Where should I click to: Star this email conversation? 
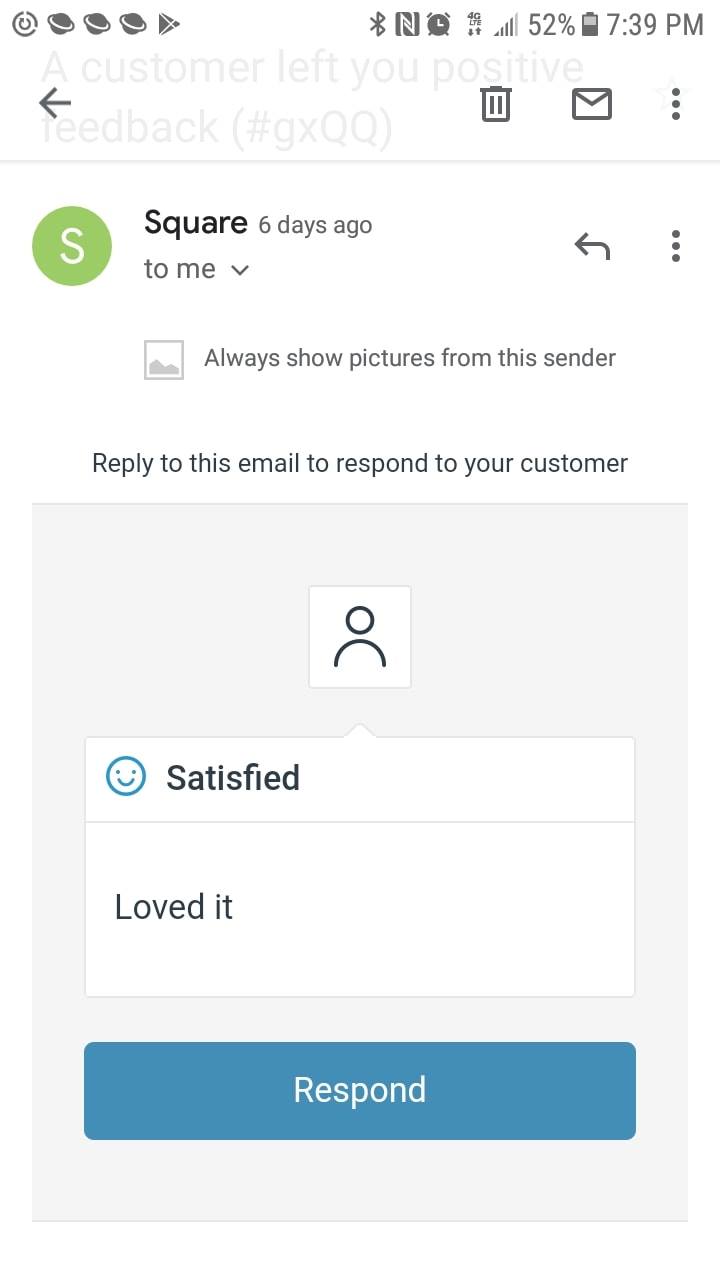point(666,96)
